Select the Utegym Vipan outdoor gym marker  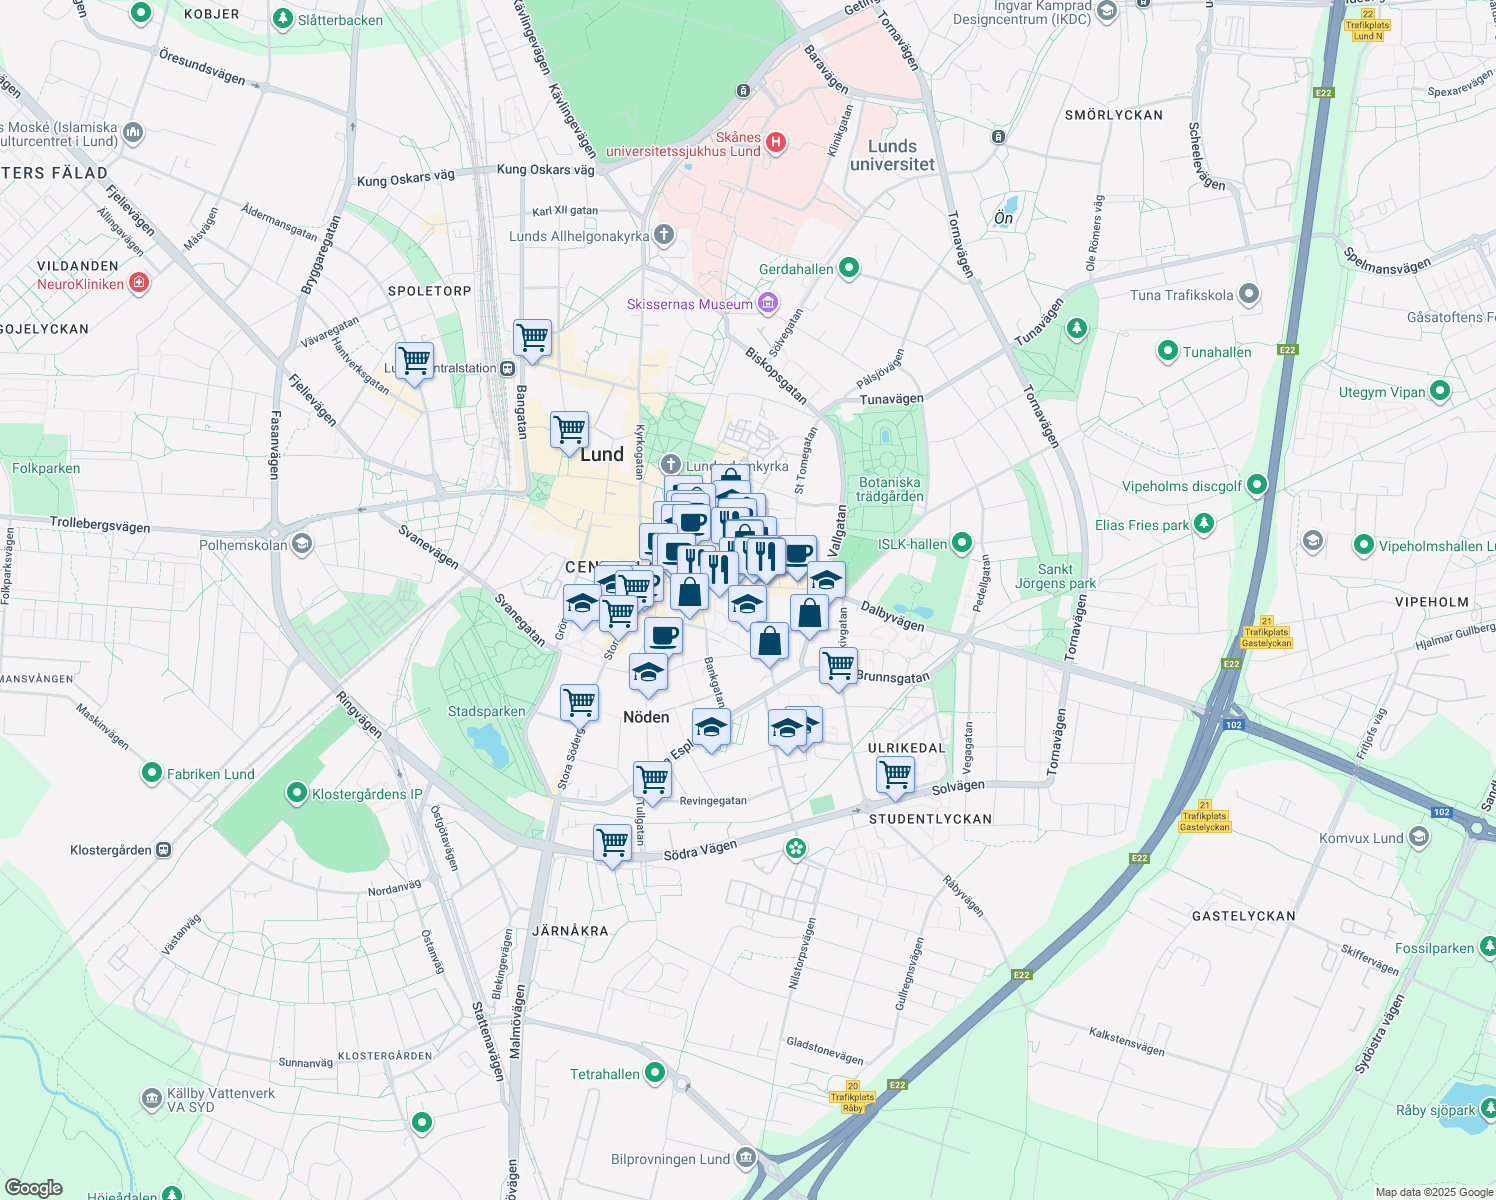(1440, 391)
